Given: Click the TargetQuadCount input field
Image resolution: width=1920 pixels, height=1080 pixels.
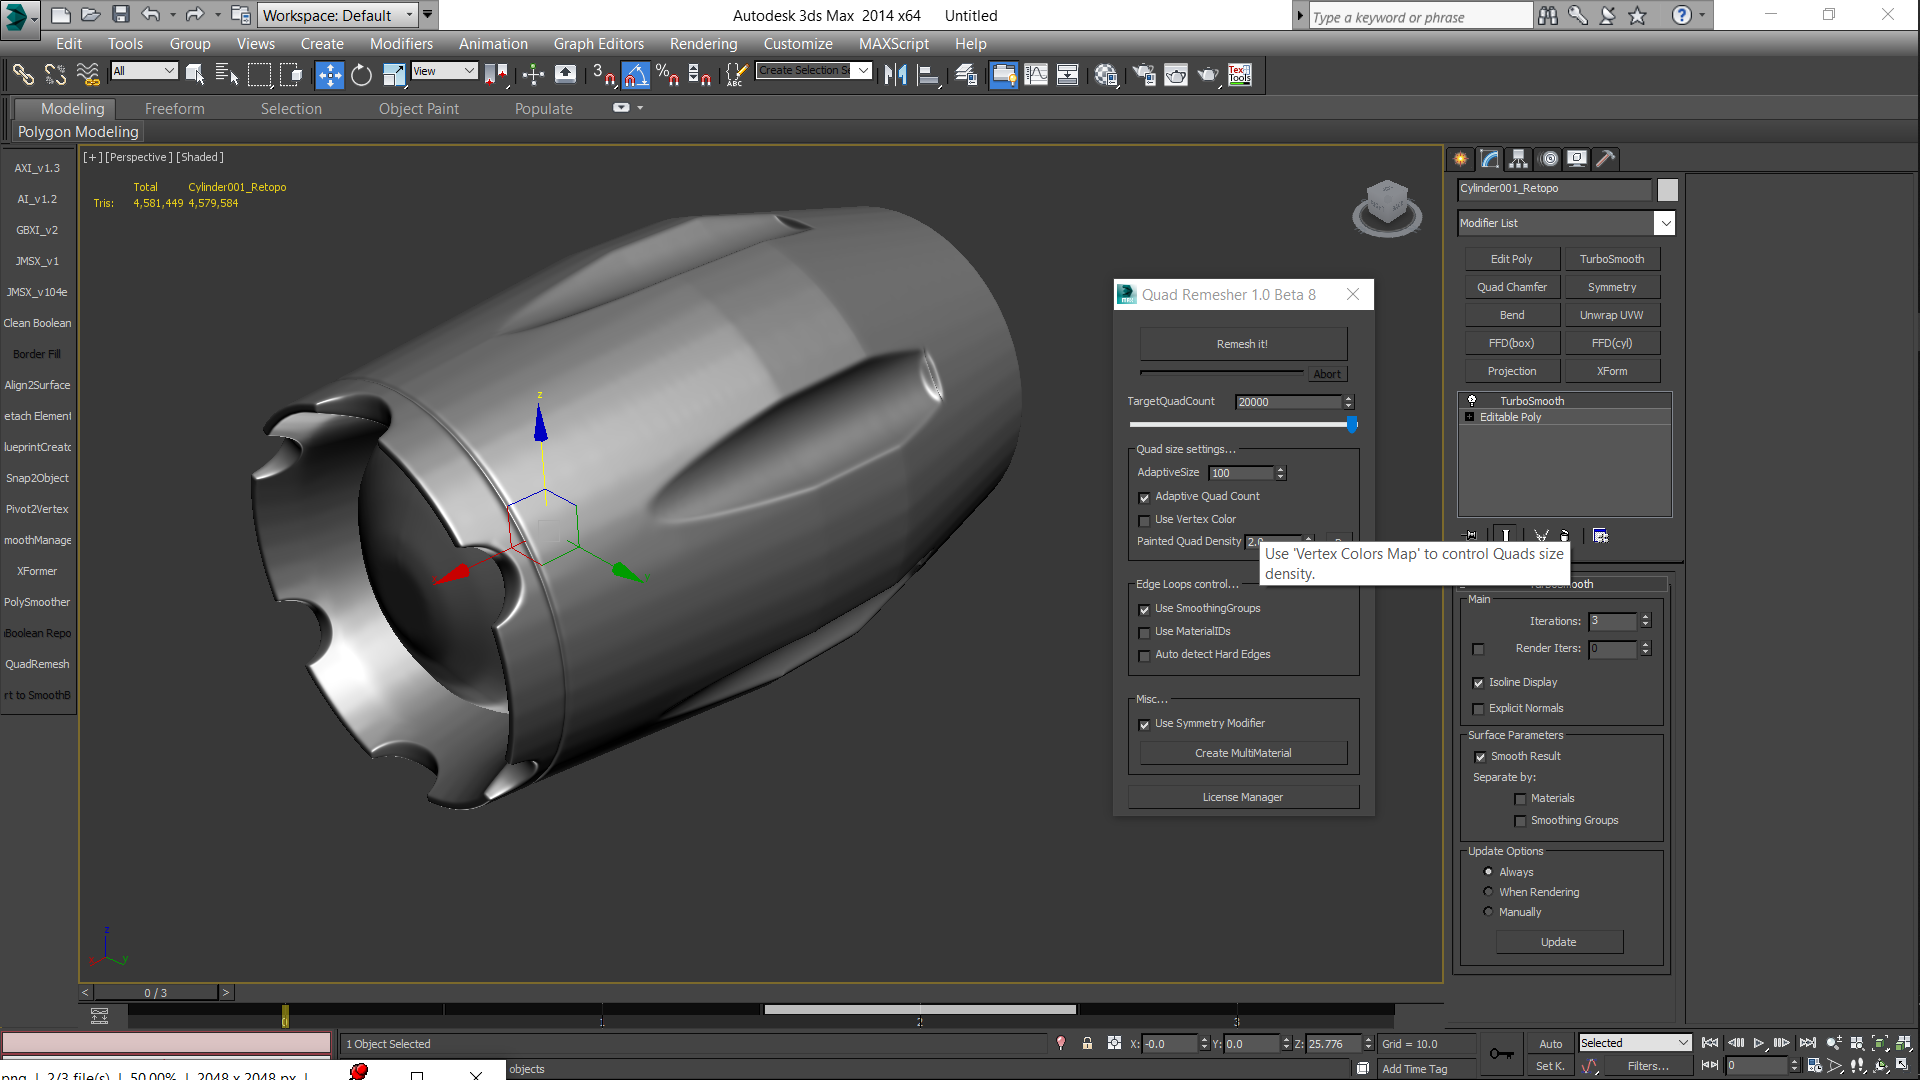Looking at the screenshot, I should tap(1290, 401).
